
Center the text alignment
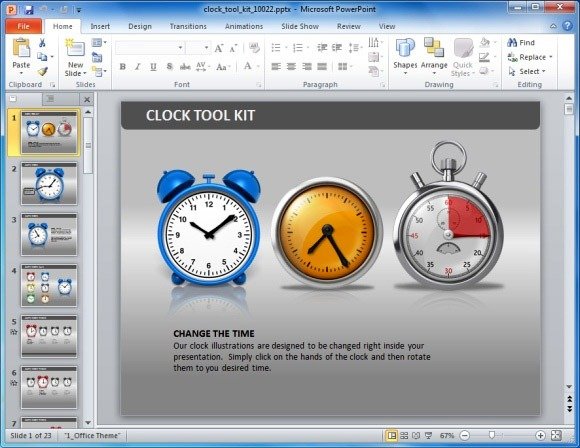[291, 67]
